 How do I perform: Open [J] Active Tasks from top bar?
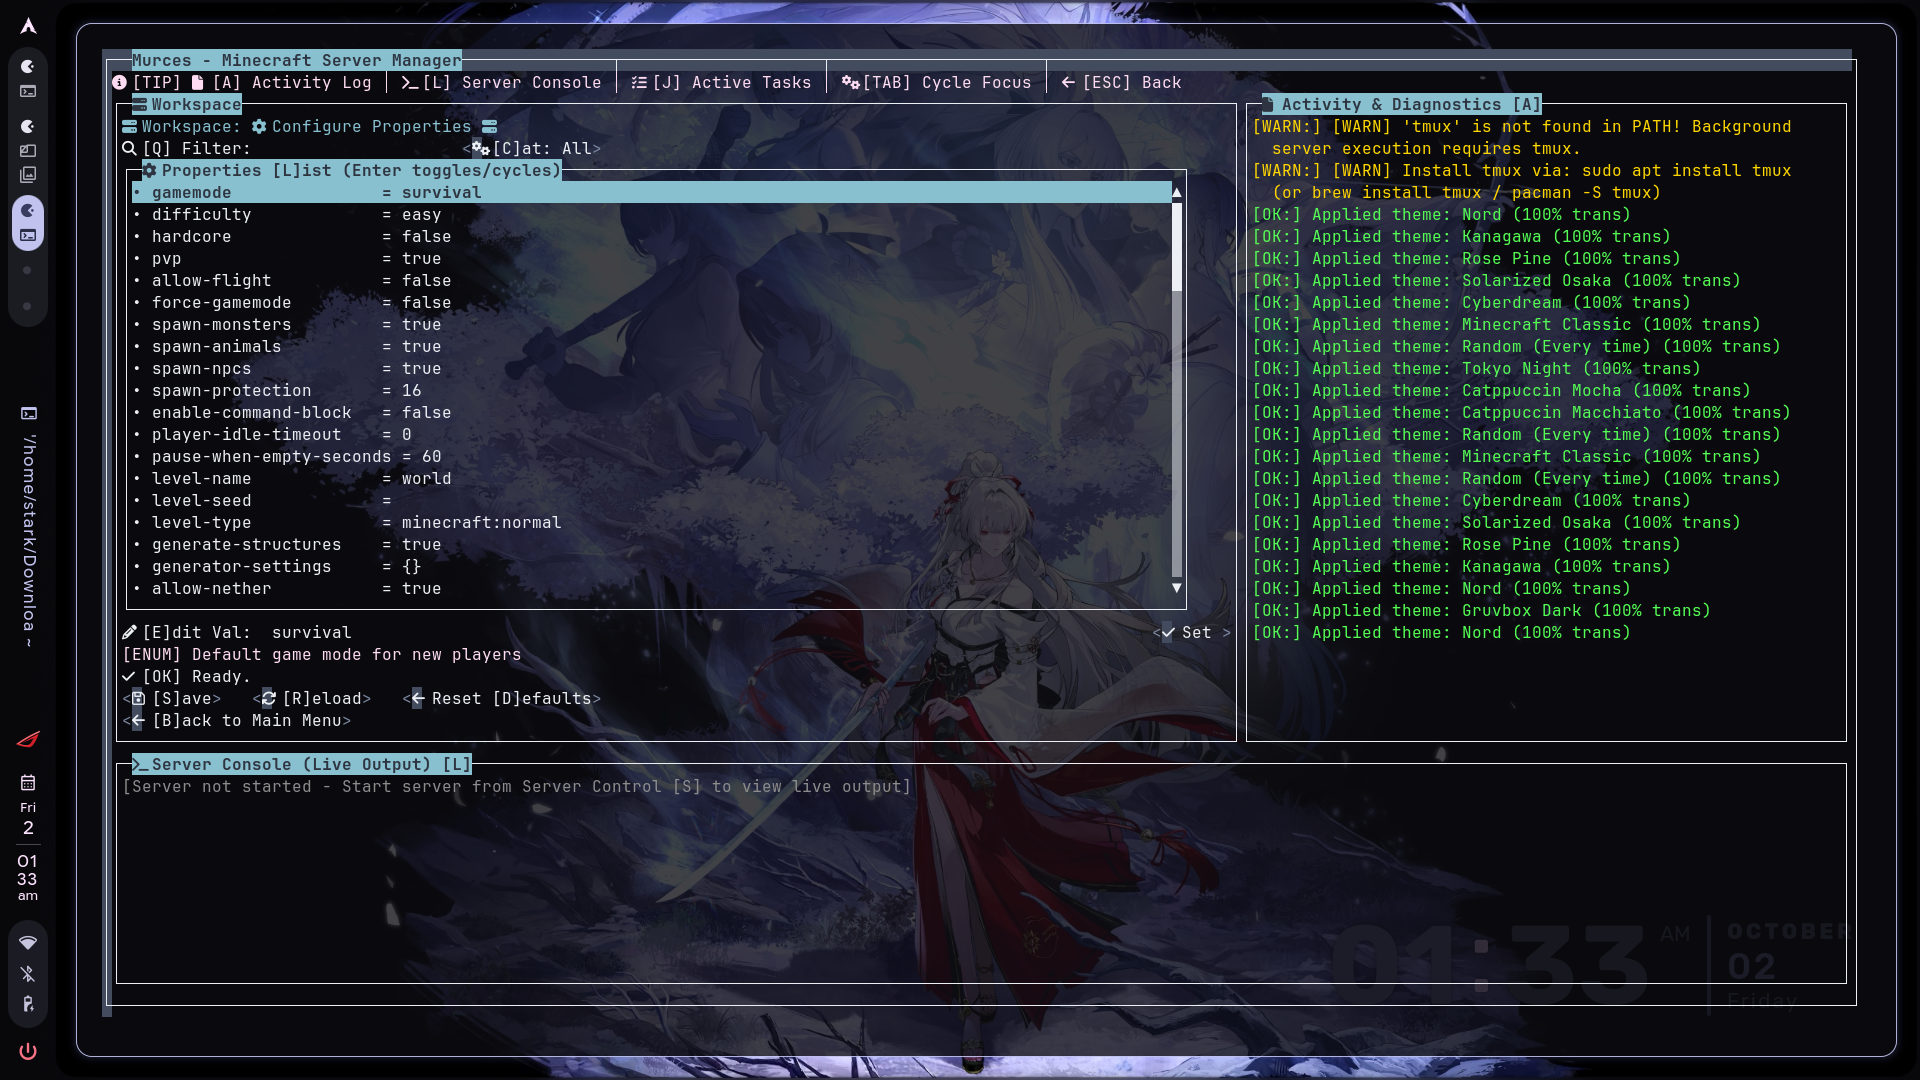(x=721, y=83)
